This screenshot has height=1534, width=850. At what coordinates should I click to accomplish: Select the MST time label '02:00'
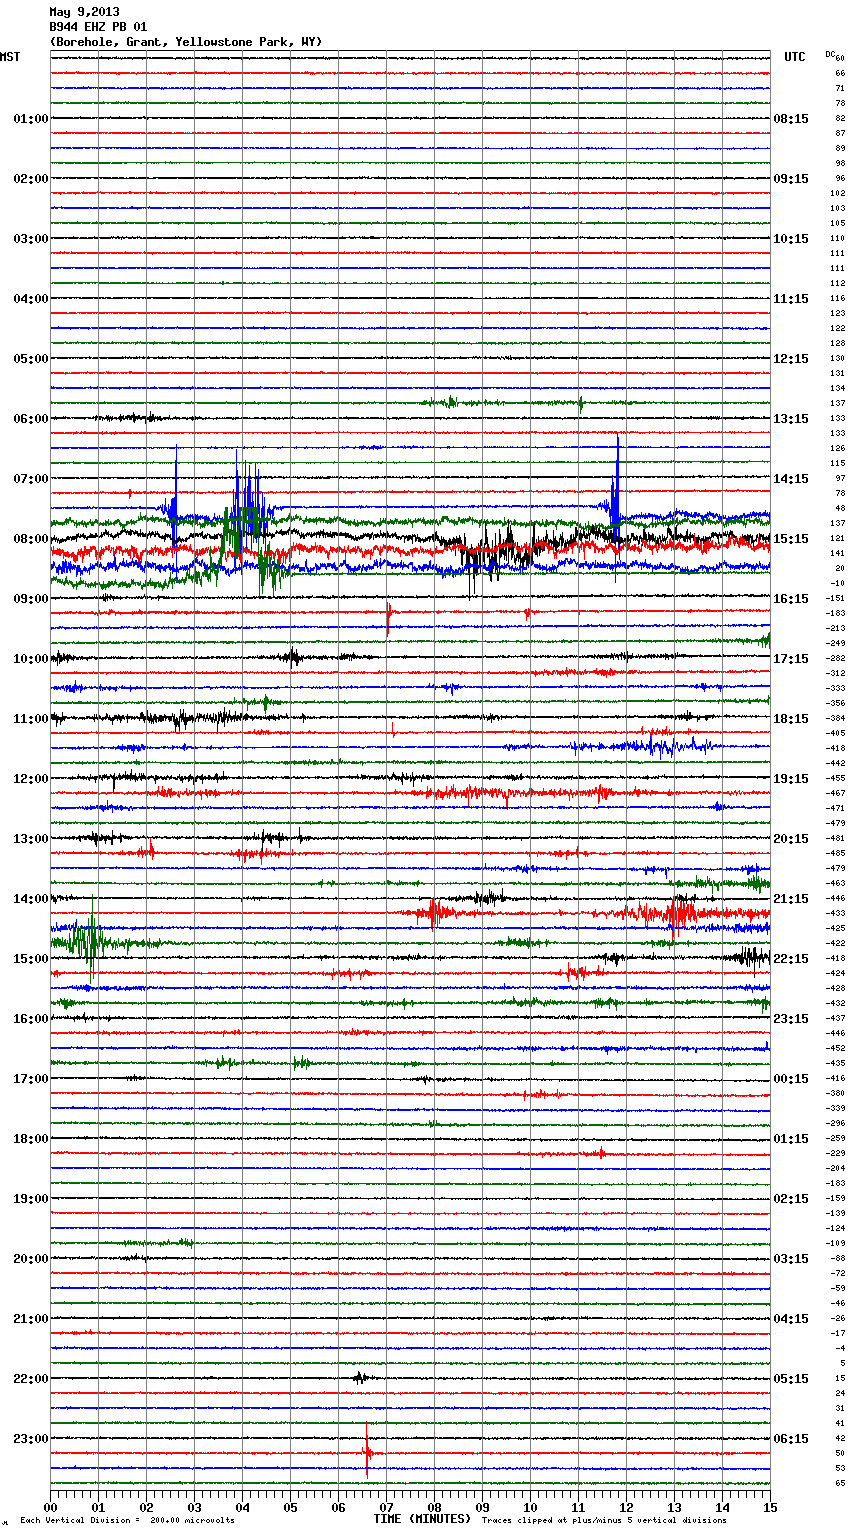click(31, 179)
